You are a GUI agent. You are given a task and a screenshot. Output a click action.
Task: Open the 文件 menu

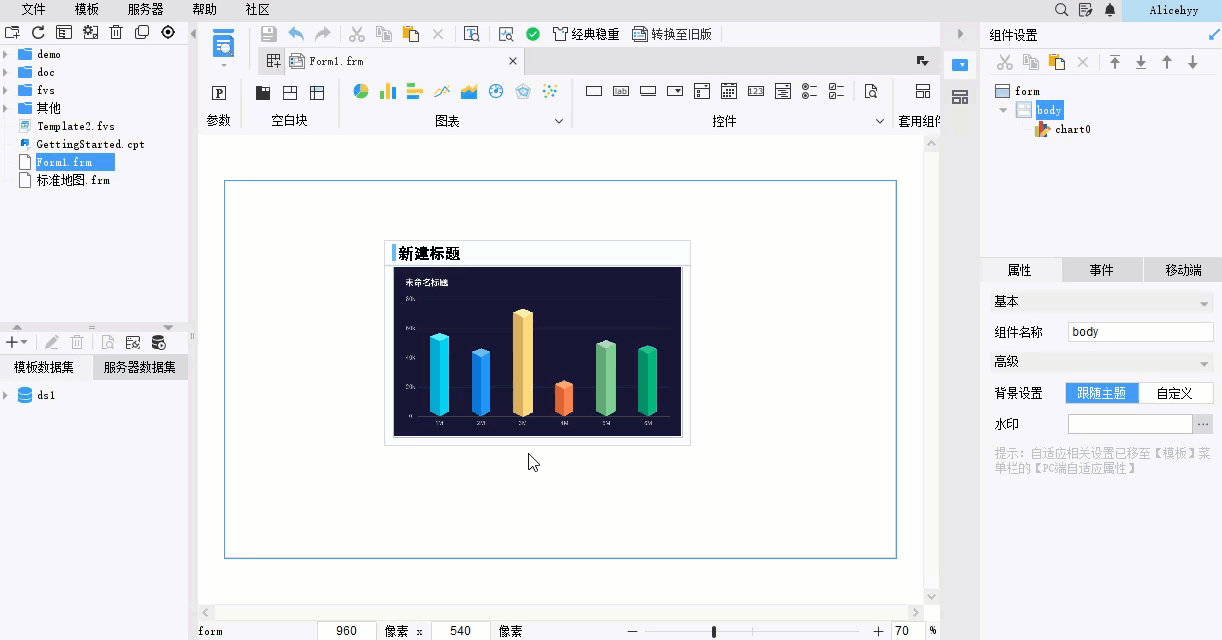coord(34,9)
